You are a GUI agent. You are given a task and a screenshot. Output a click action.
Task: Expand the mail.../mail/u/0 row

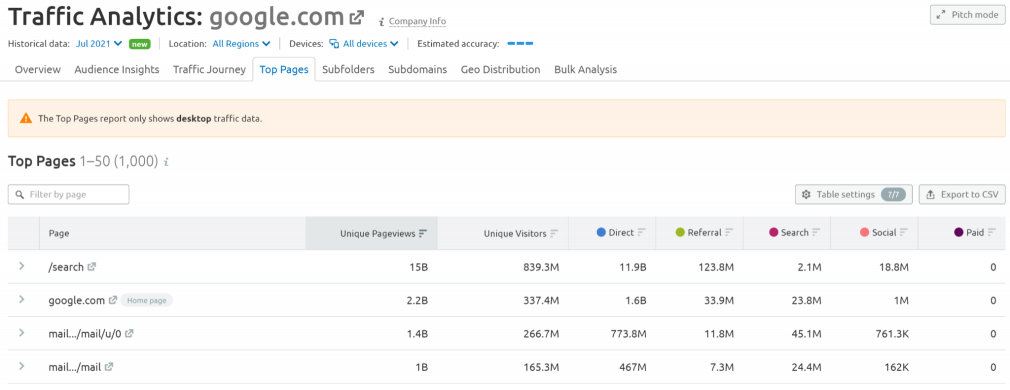click(21, 333)
